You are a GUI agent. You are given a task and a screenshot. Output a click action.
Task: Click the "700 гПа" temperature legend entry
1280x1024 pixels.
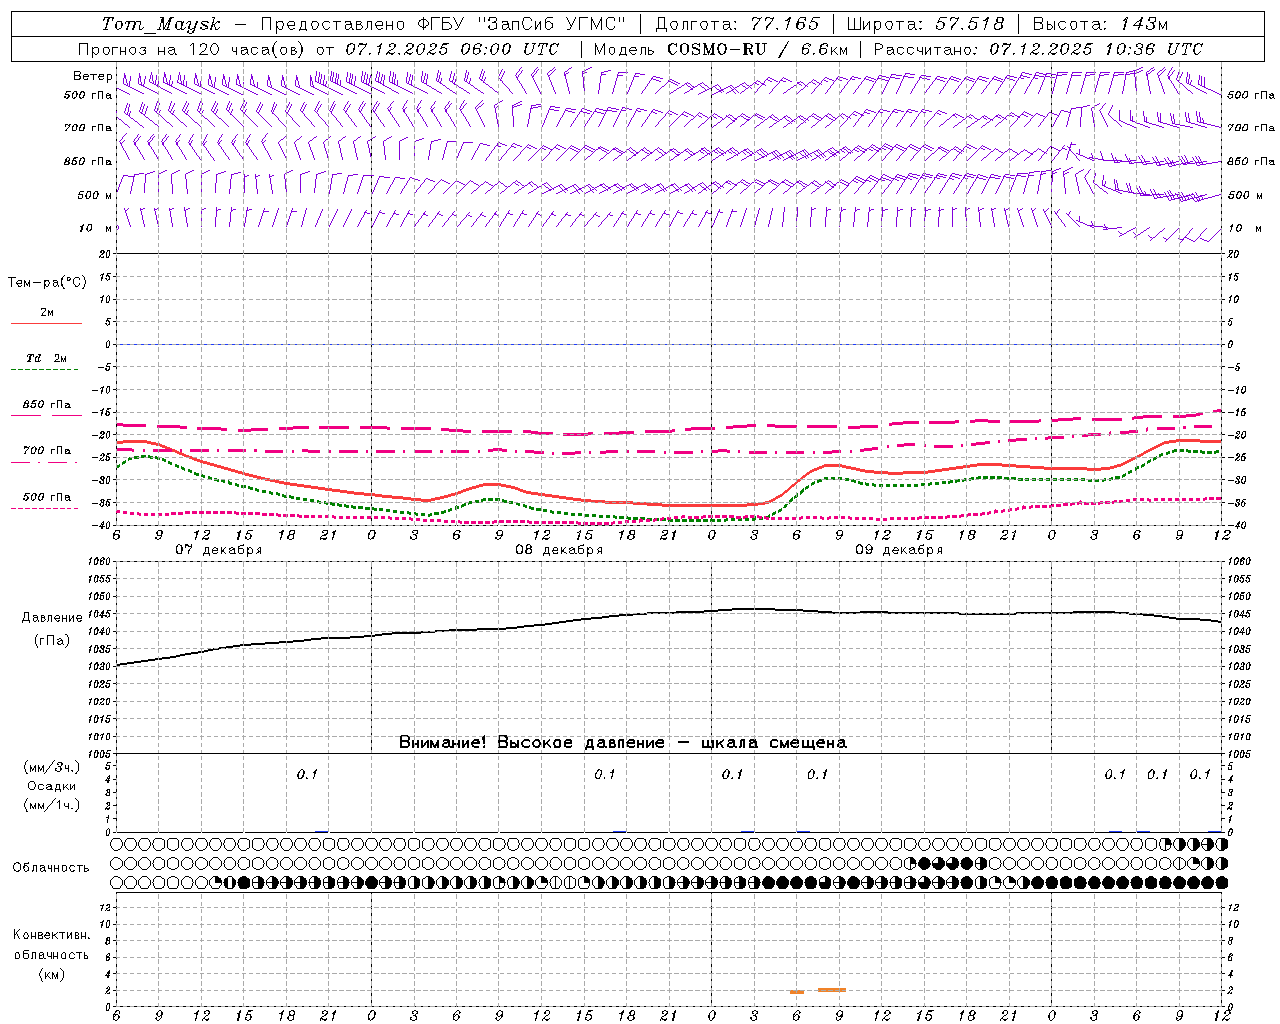pos(46,451)
